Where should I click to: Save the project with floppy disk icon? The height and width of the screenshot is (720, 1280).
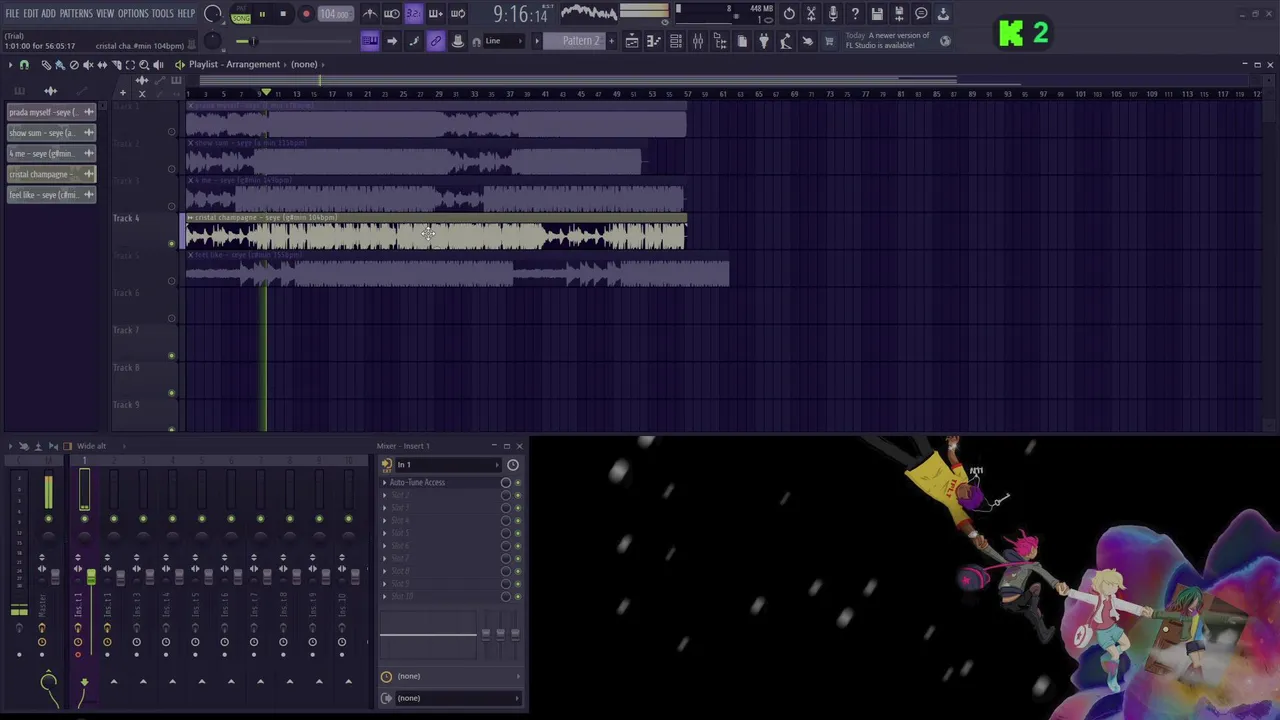(877, 14)
